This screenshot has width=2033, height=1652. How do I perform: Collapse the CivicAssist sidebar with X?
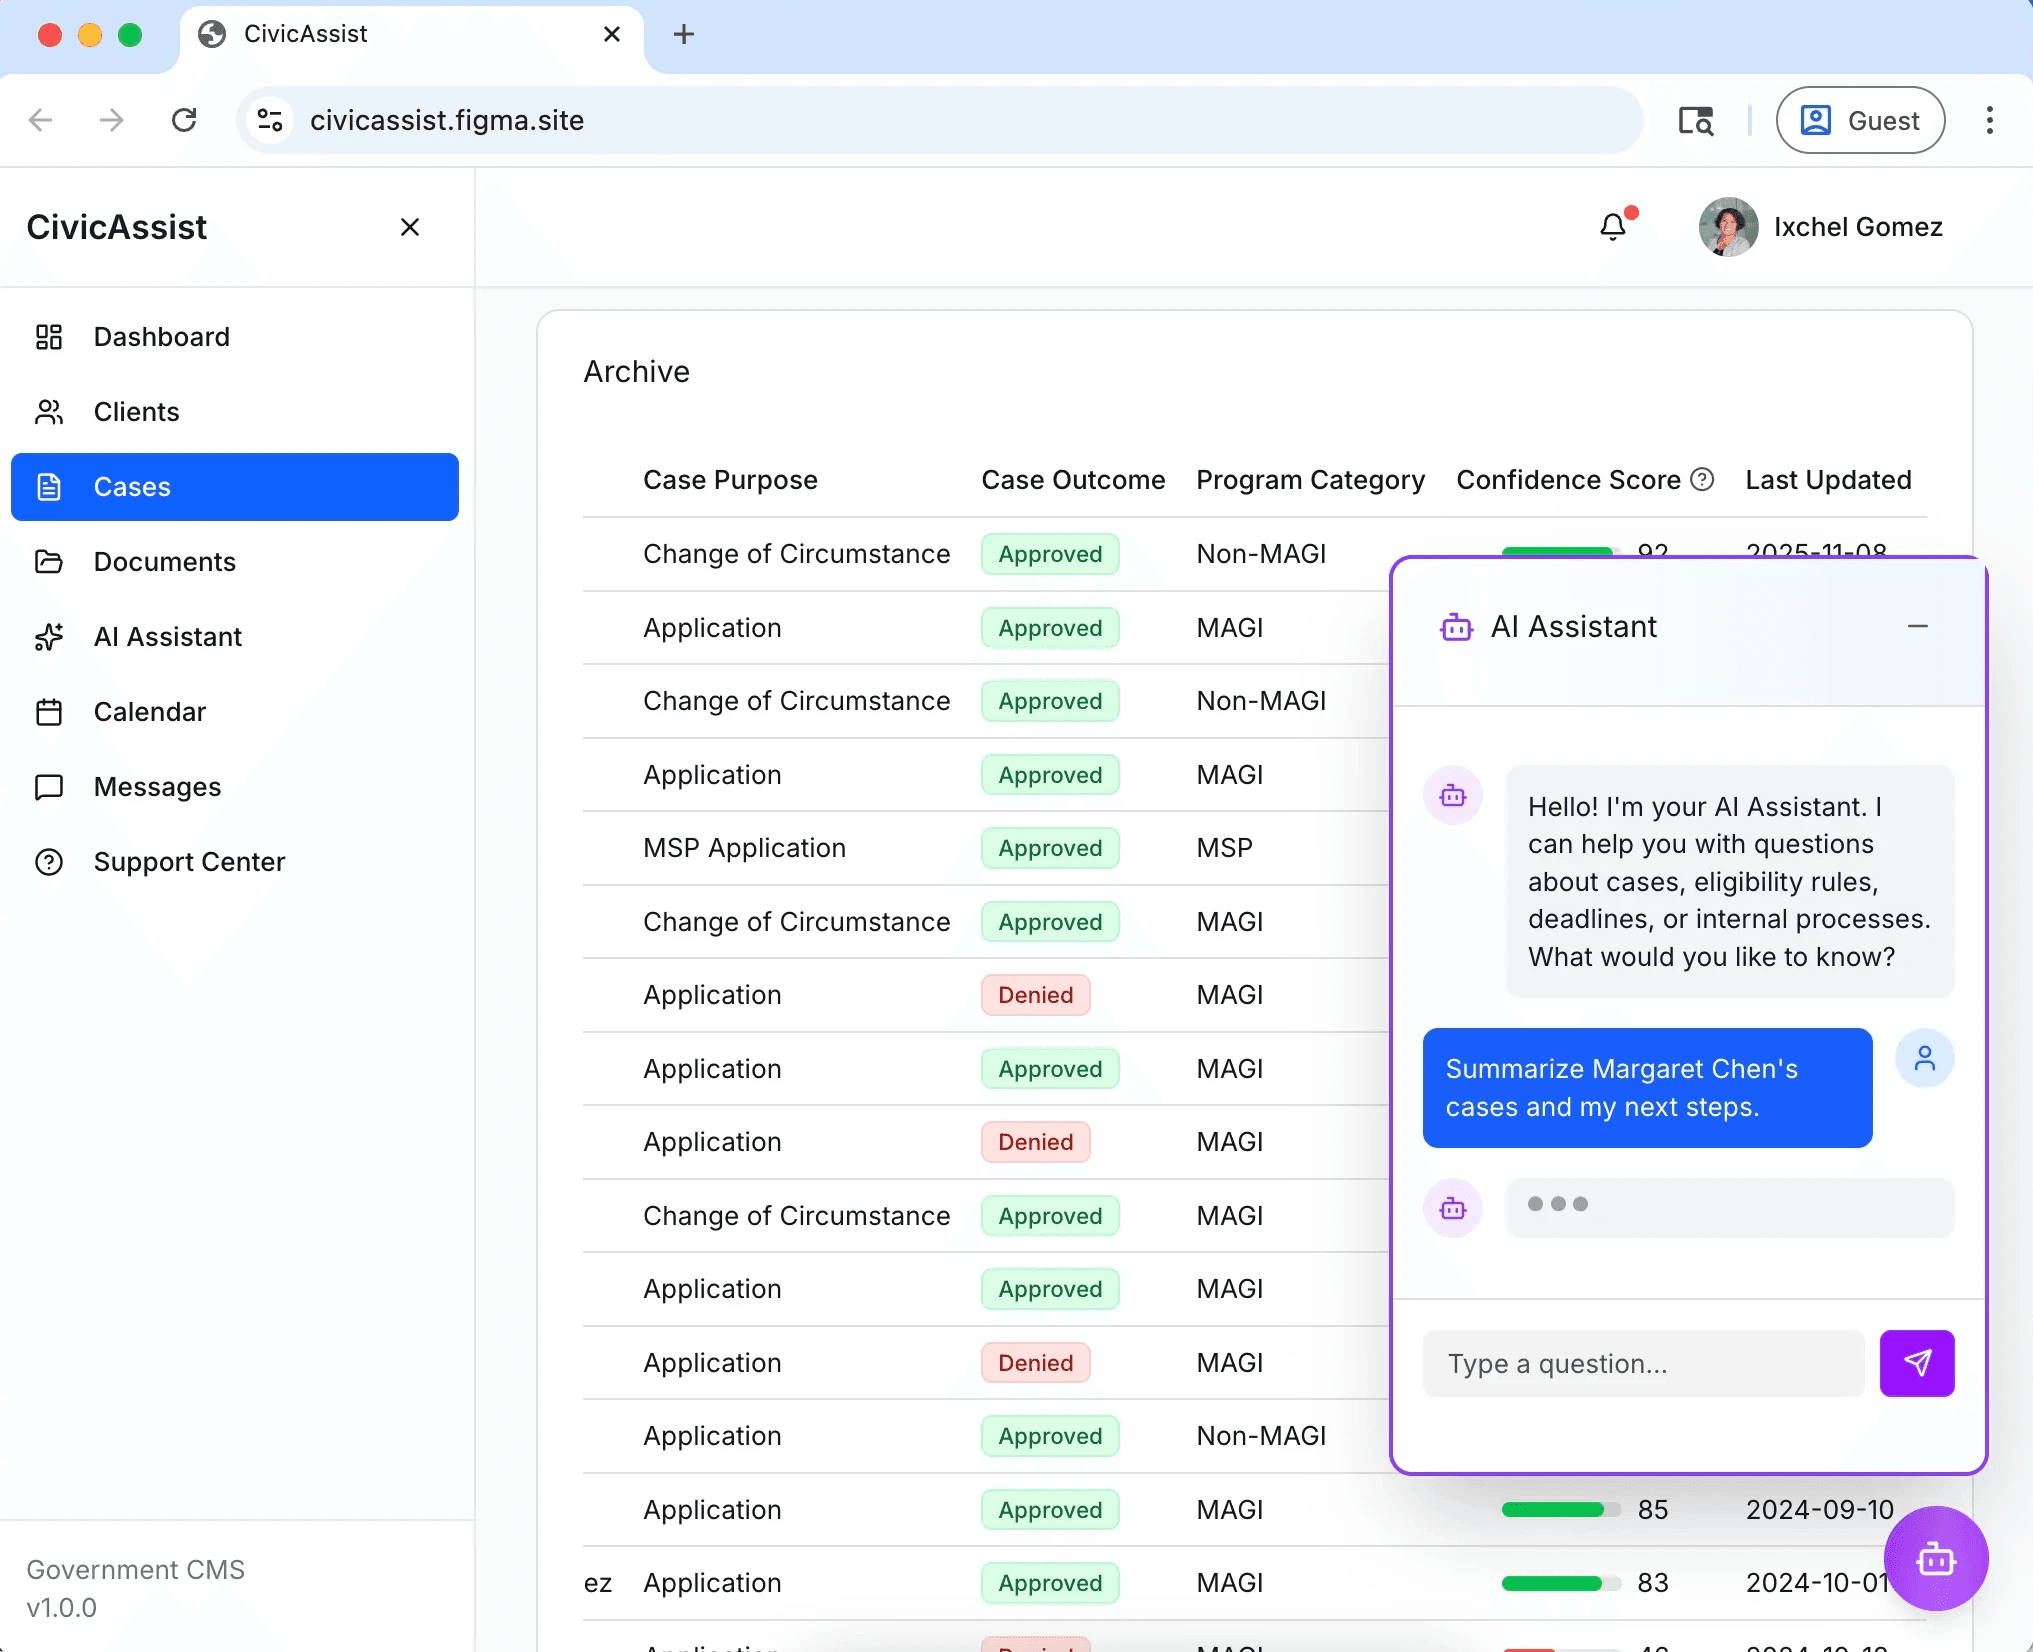(x=410, y=227)
